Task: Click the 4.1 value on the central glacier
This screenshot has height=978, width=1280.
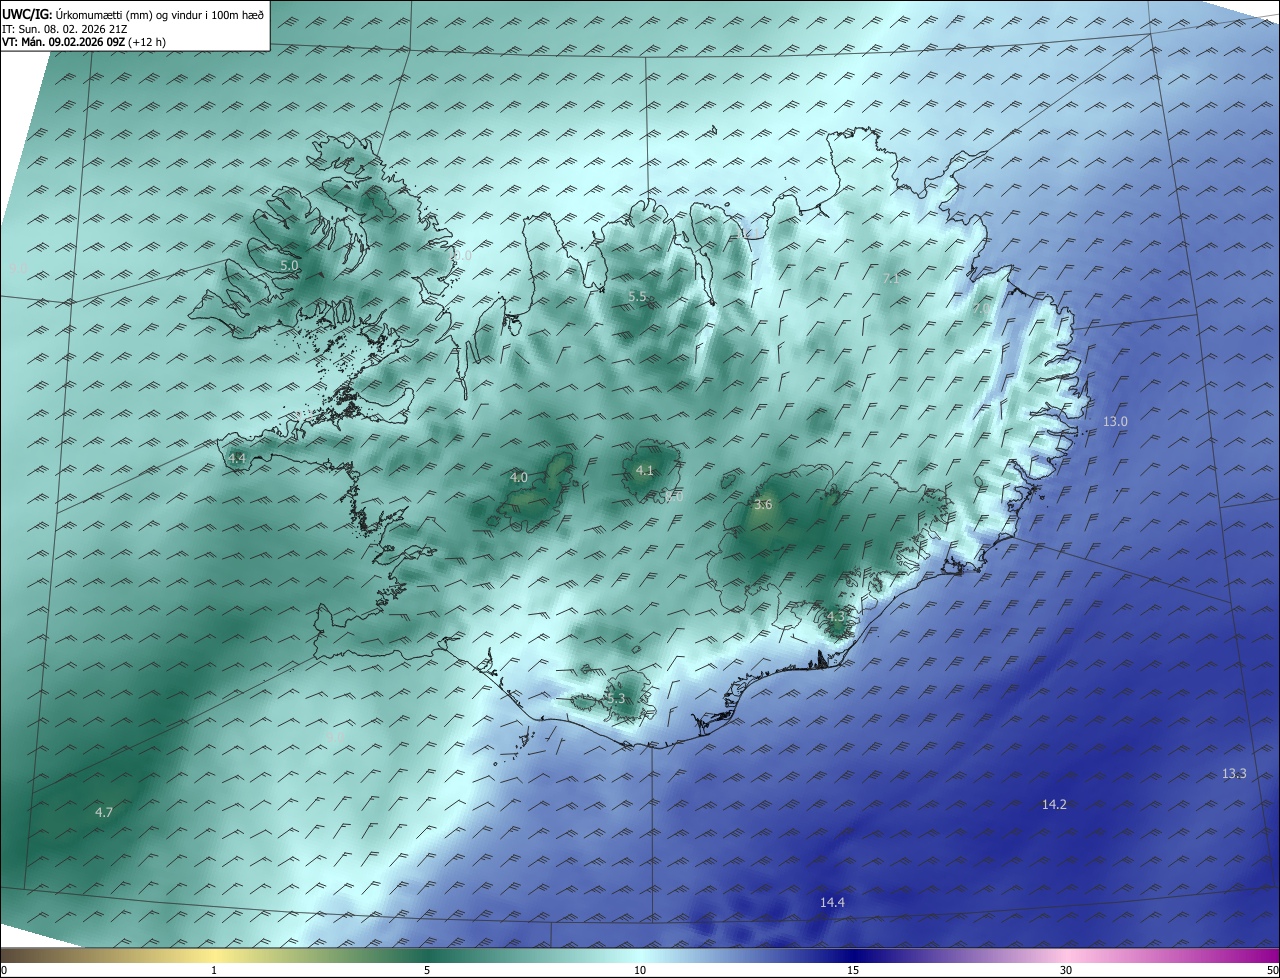Action: [645, 471]
